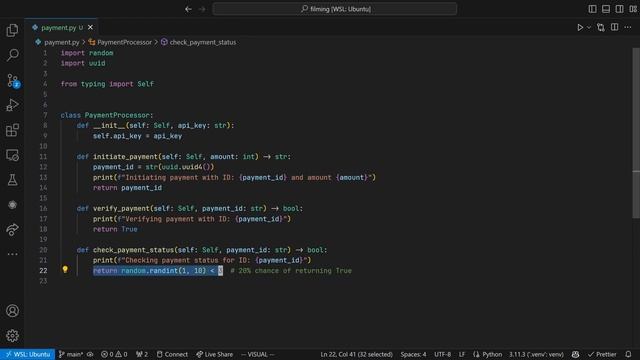Click the command center search box
Screen dimensions: 640x360
point(335,9)
